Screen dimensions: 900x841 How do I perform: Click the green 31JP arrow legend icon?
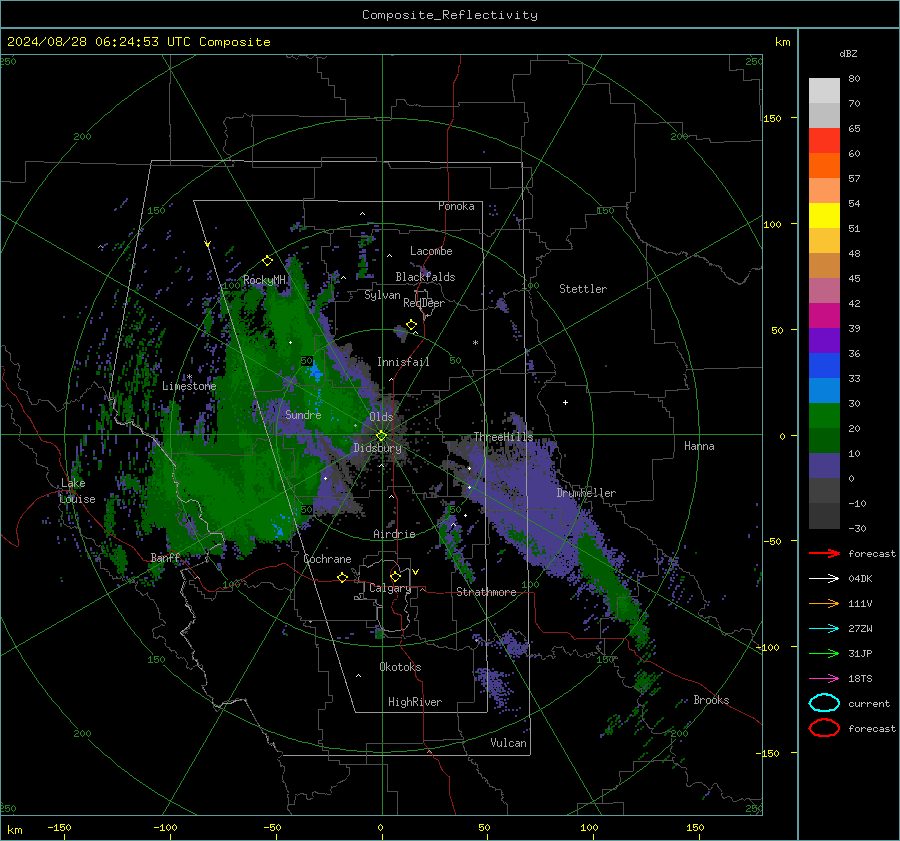824,653
